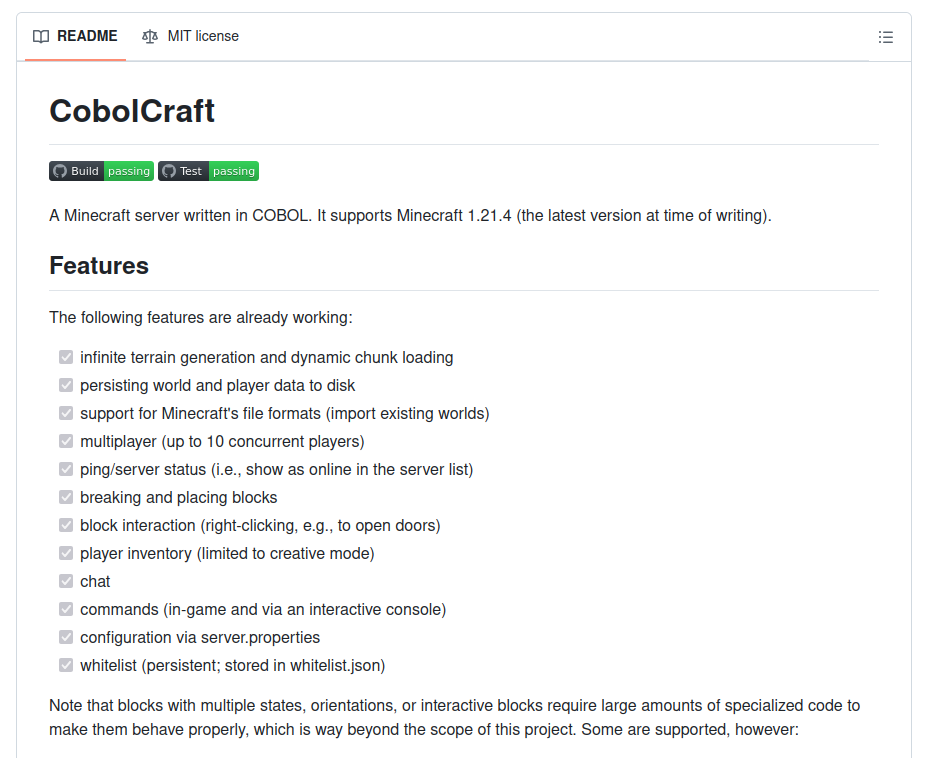This screenshot has height=758, width=927.
Task: Toggle the chat feature checkbox
Action: (x=65, y=581)
